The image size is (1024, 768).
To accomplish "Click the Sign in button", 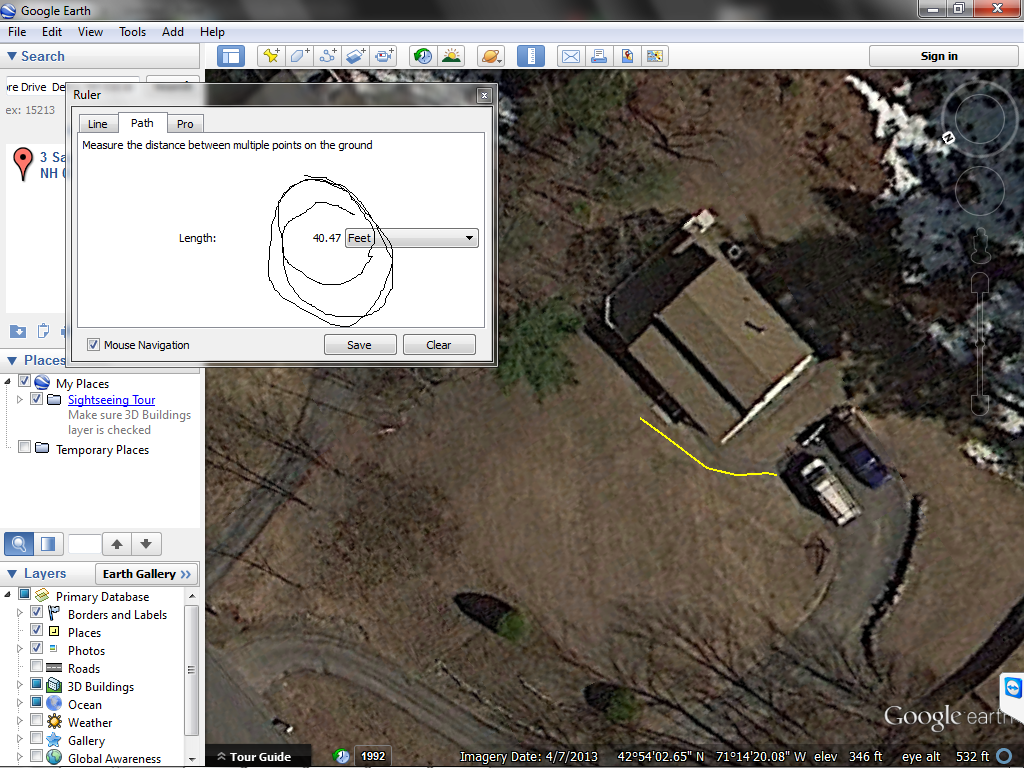I will tap(942, 56).
